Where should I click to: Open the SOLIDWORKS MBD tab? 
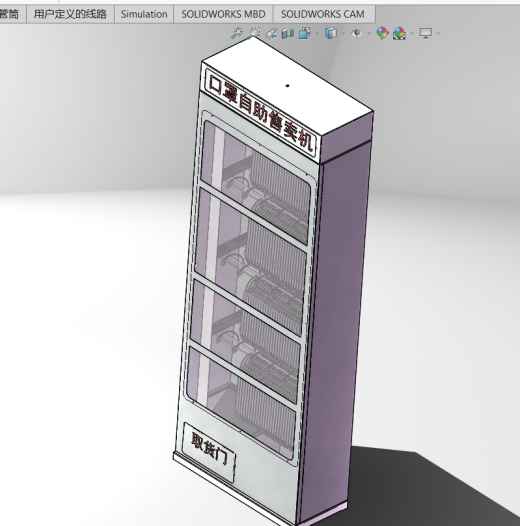[x=223, y=14]
